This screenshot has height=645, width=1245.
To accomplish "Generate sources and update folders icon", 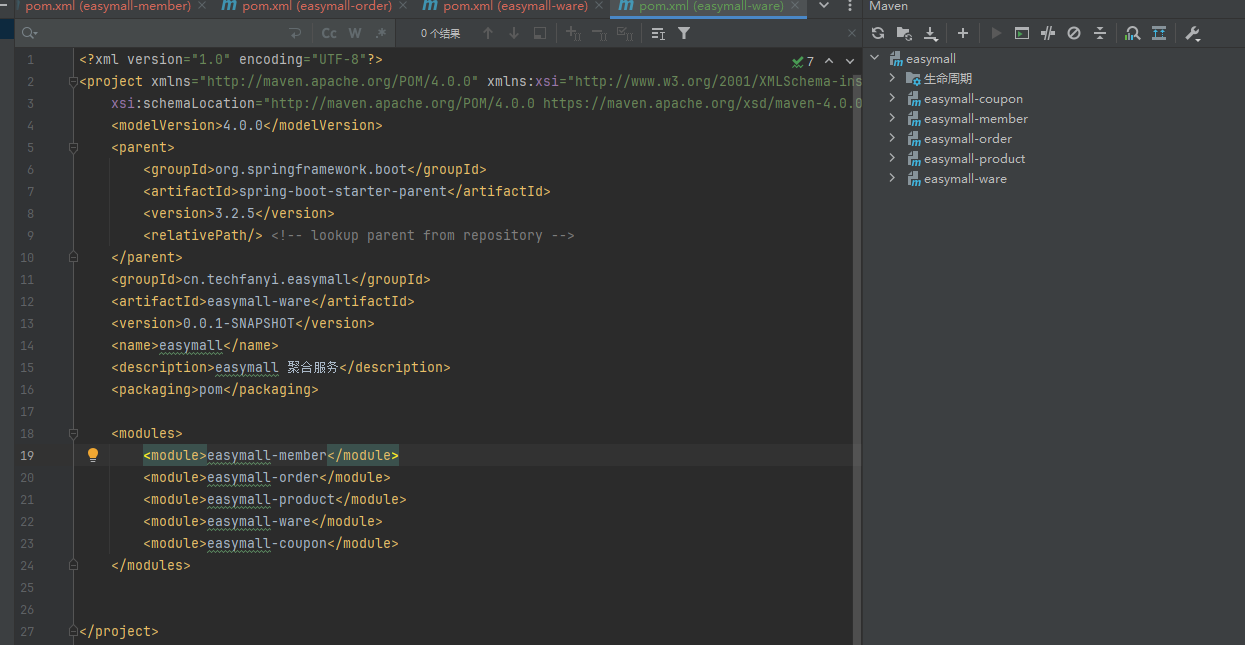I will [x=904, y=33].
